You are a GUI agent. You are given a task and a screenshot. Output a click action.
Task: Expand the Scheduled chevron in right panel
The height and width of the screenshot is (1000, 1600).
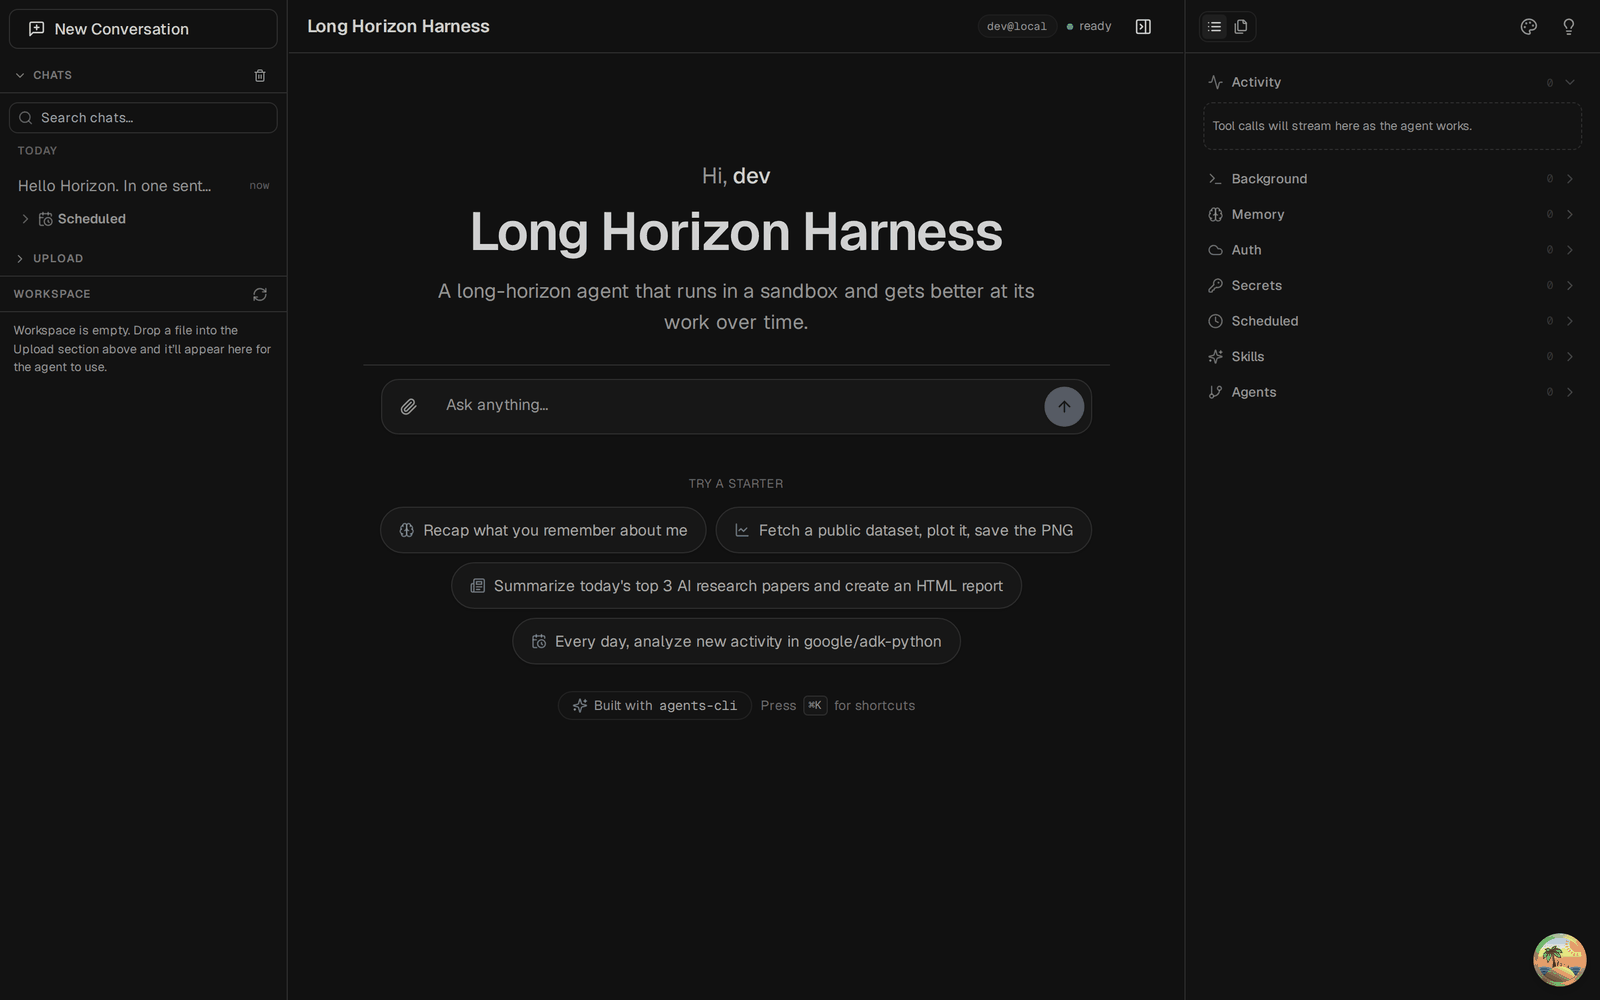(1570, 321)
